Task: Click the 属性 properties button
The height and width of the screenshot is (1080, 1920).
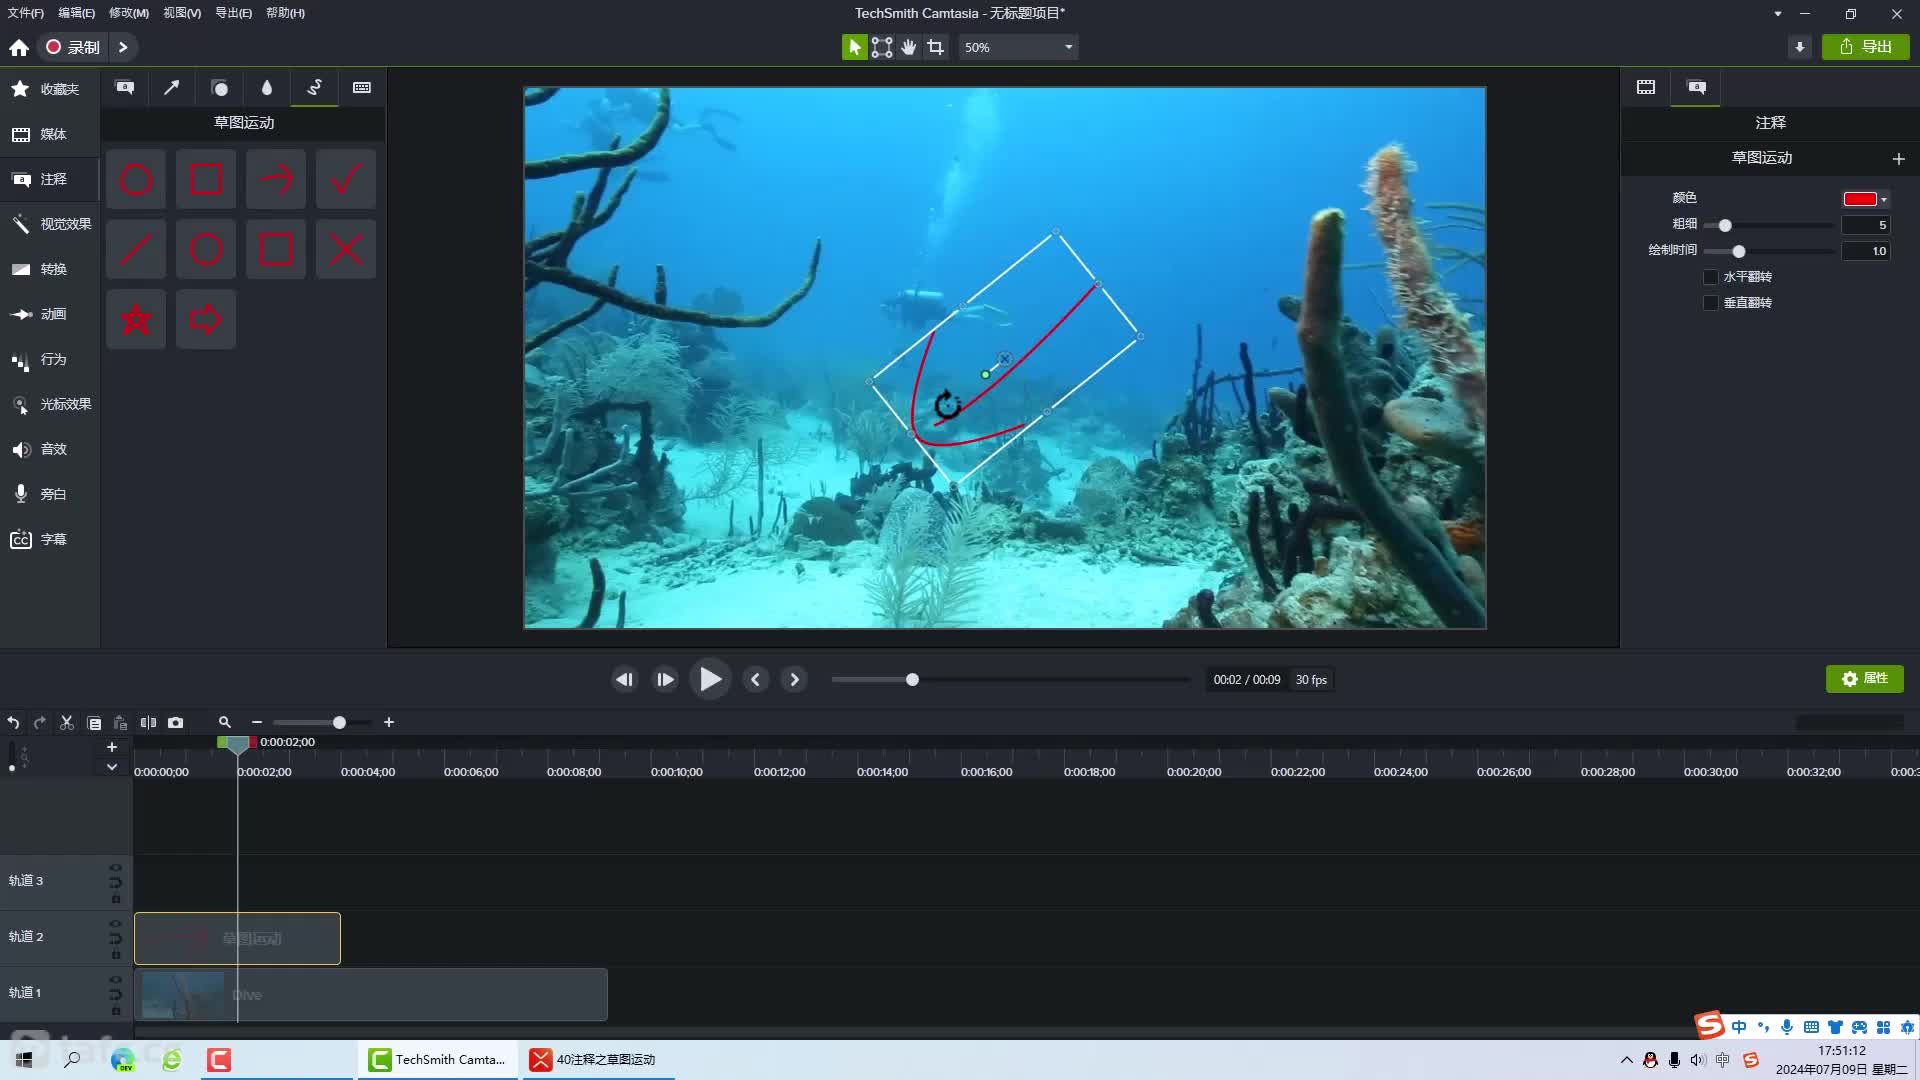Action: coord(1865,679)
